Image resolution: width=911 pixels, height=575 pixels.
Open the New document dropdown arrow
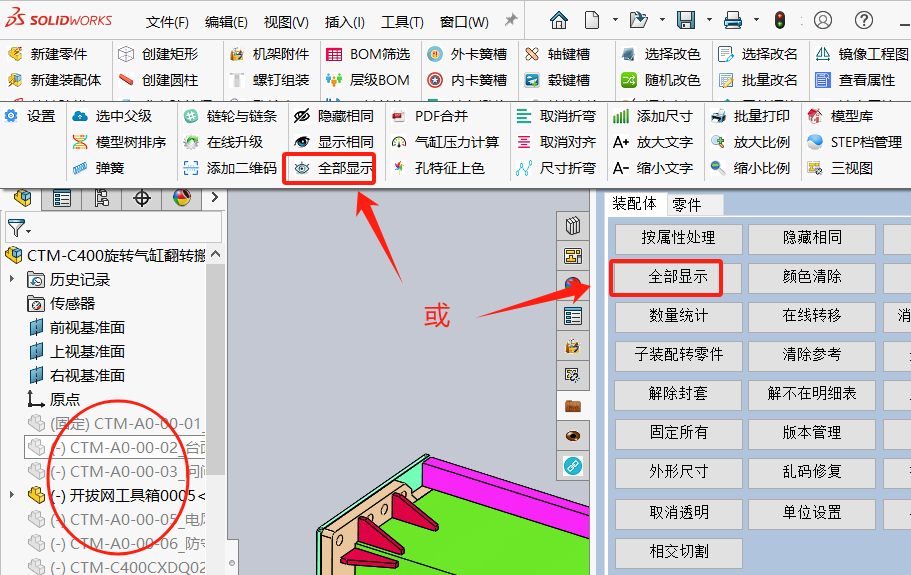615,20
